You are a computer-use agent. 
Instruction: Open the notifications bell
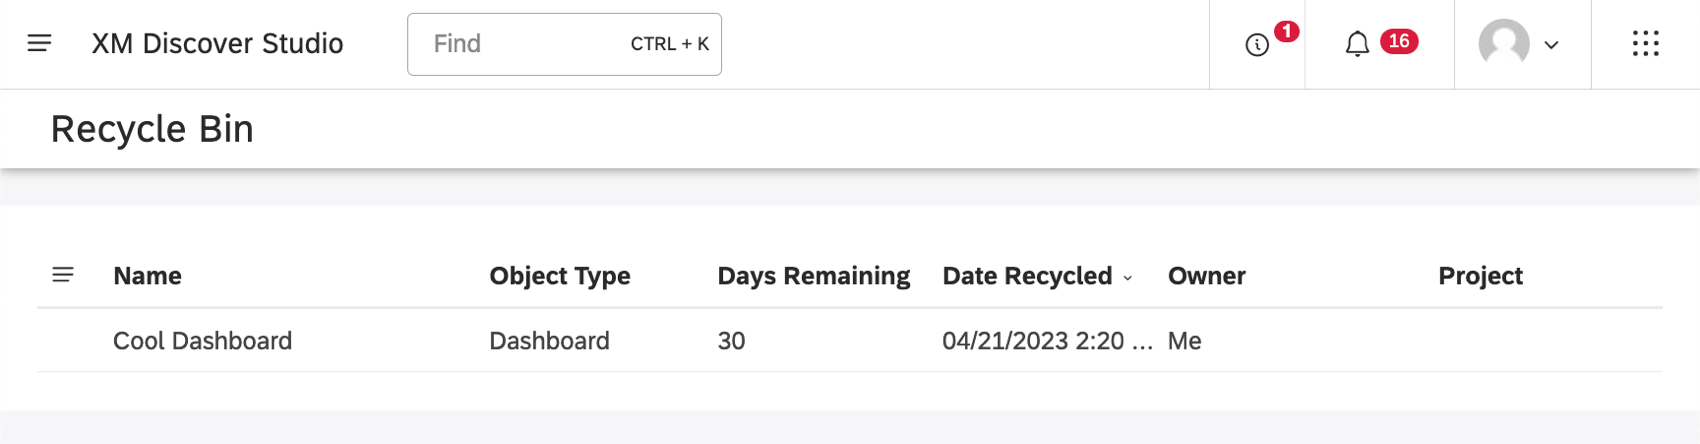tap(1357, 44)
